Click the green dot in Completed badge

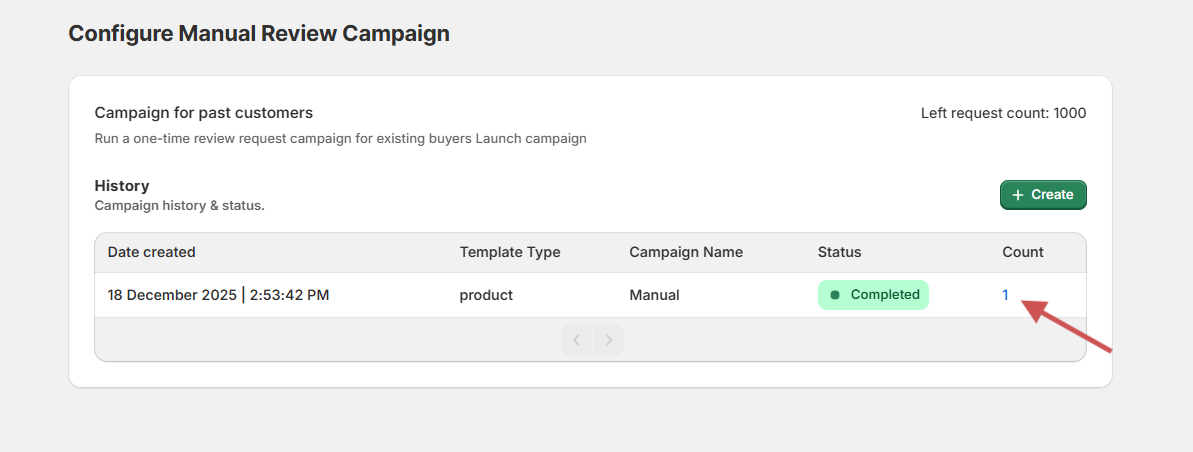point(835,295)
